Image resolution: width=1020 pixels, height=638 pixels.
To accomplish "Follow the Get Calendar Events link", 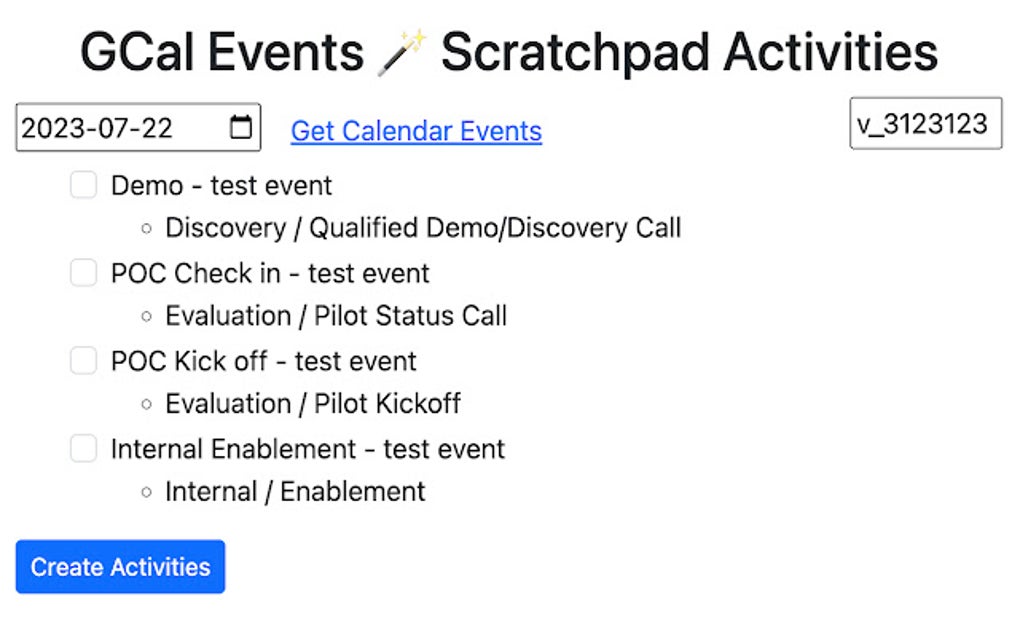I will click(416, 131).
